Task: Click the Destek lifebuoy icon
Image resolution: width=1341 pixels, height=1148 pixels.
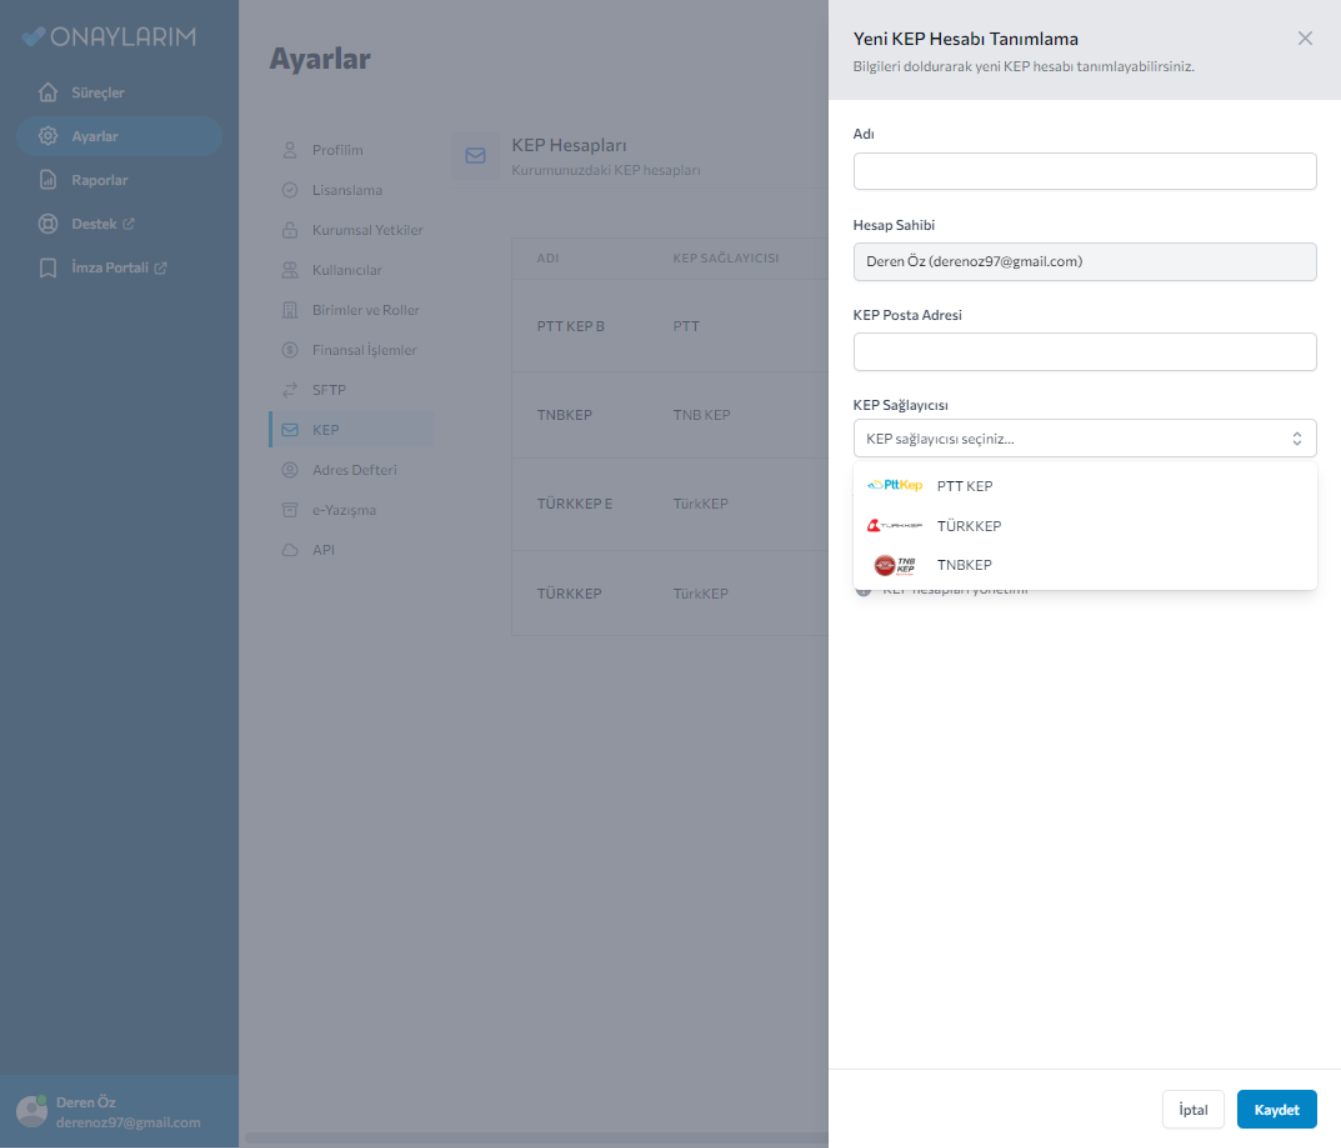Action: click(x=48, y=224)
